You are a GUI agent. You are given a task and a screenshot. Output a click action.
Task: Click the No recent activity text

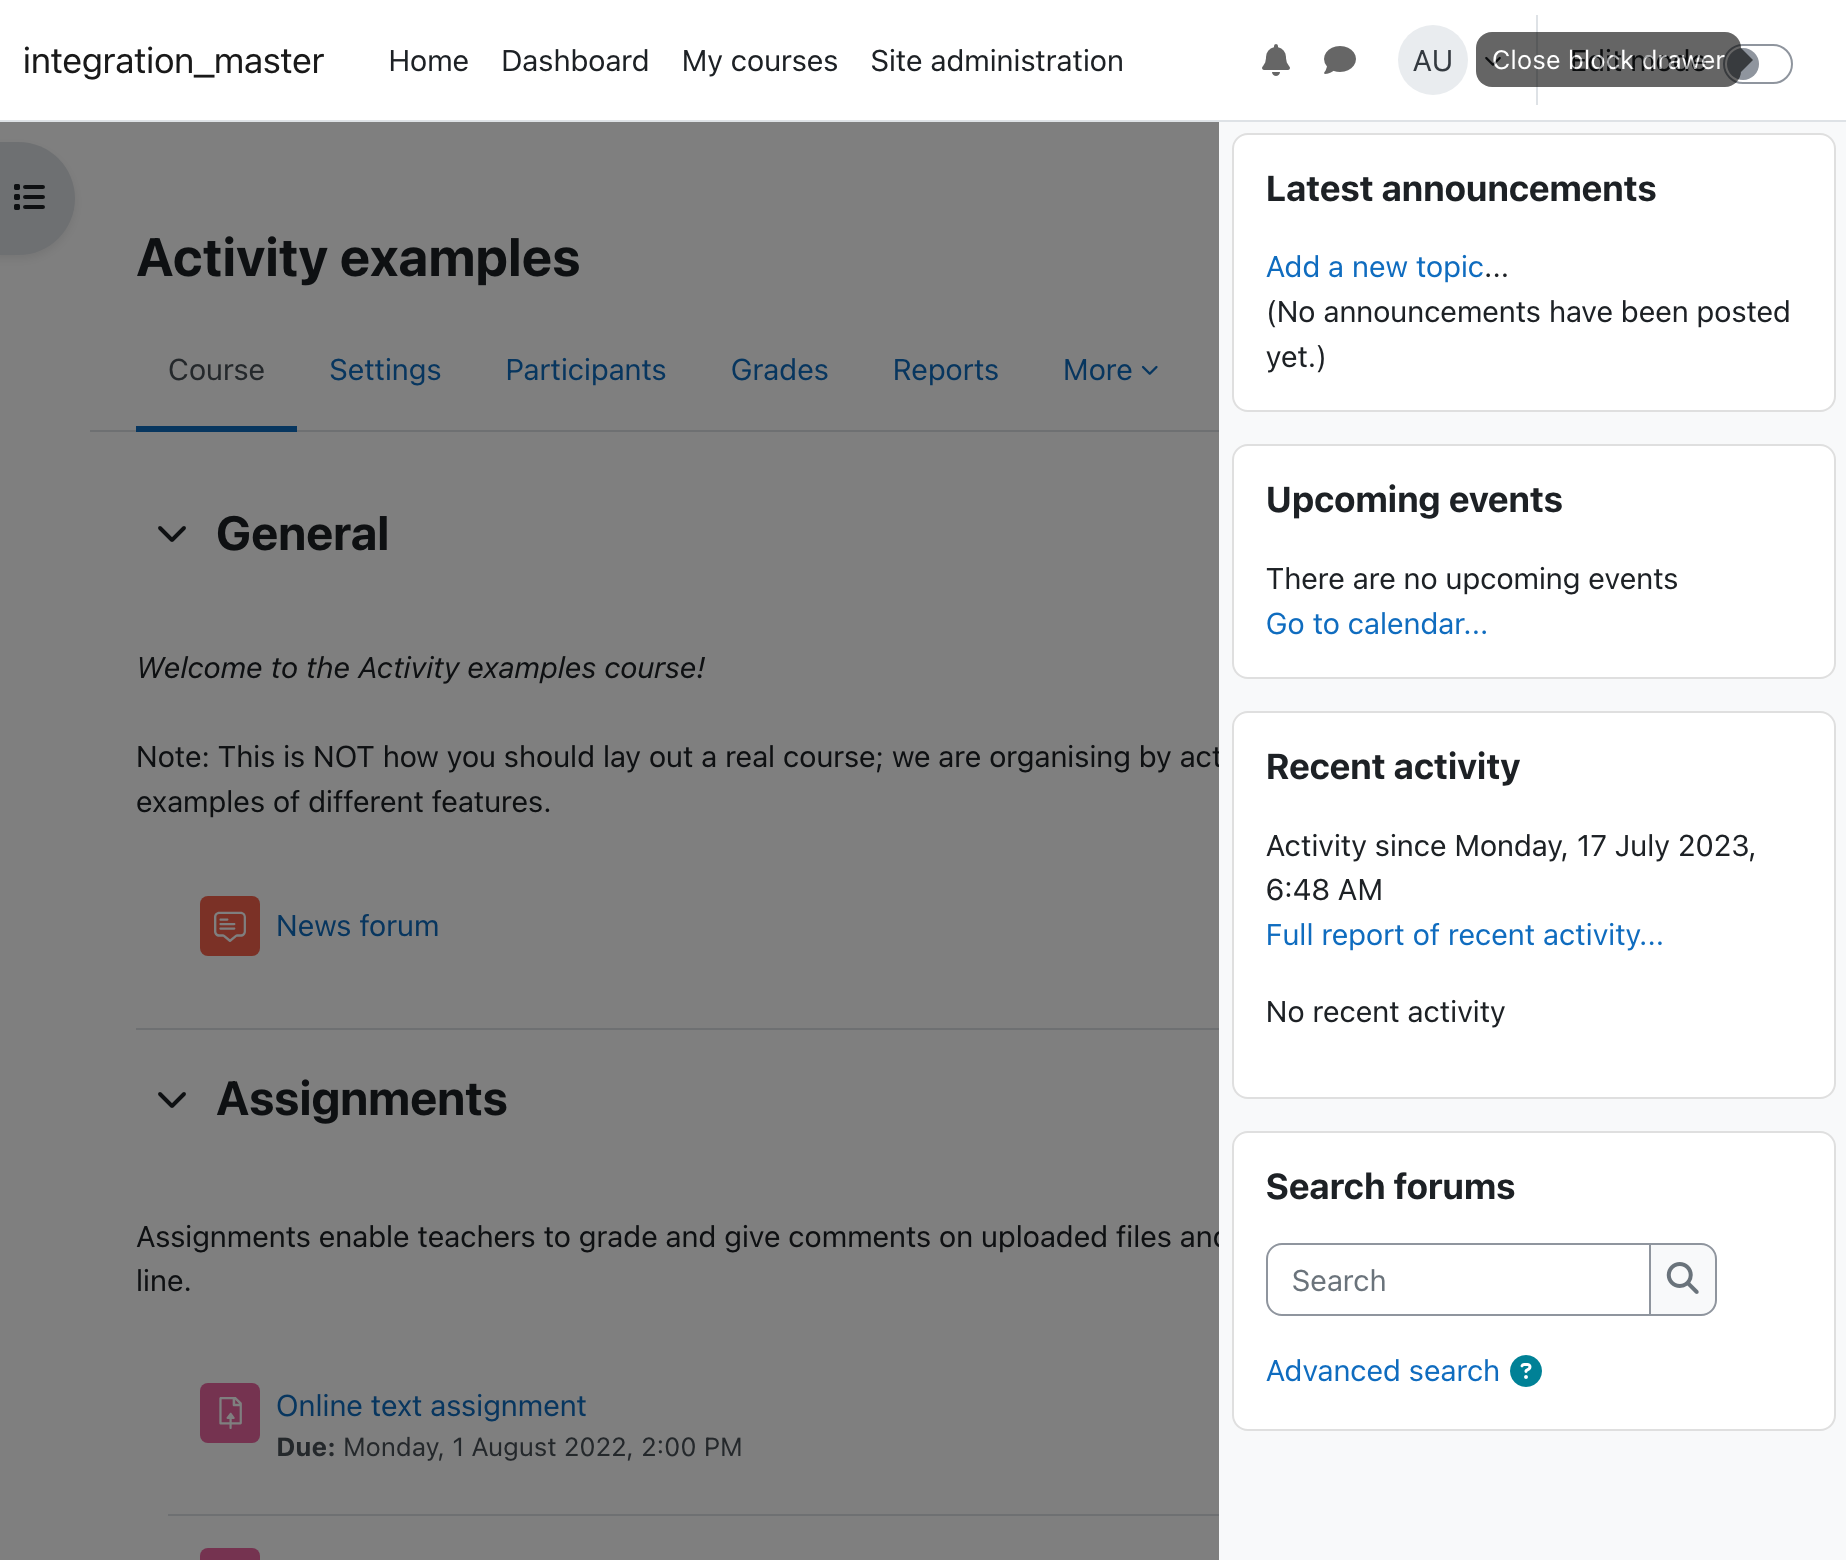[x=1385, y=1012]
